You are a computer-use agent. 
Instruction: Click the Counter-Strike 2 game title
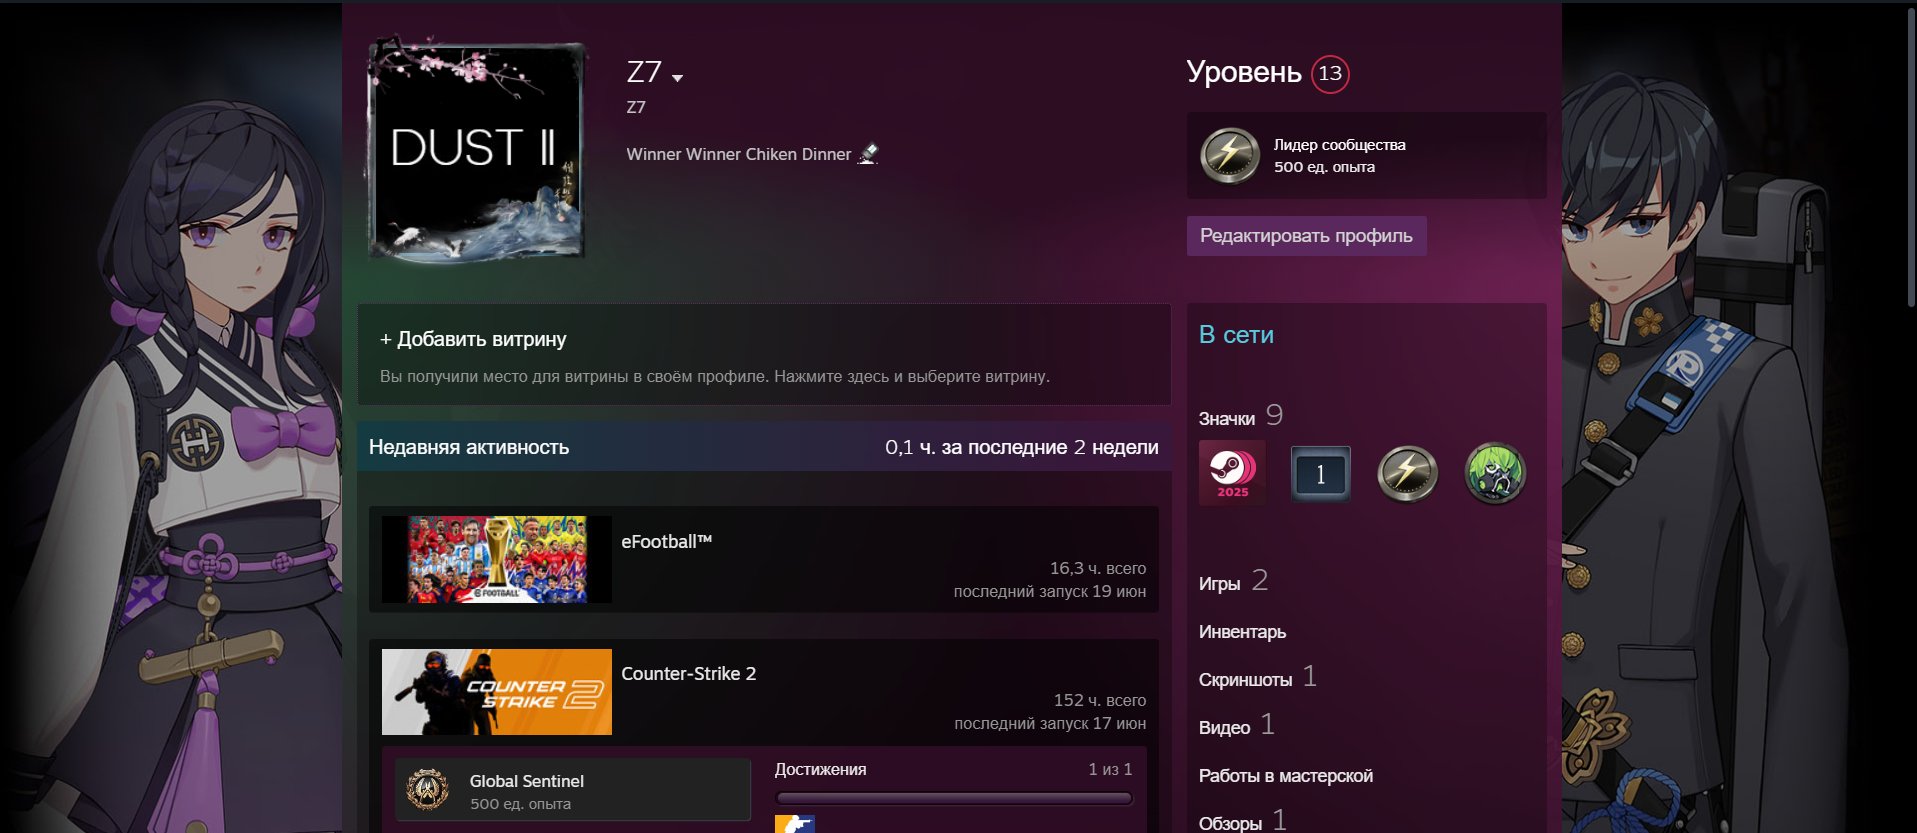coord(689,674)
